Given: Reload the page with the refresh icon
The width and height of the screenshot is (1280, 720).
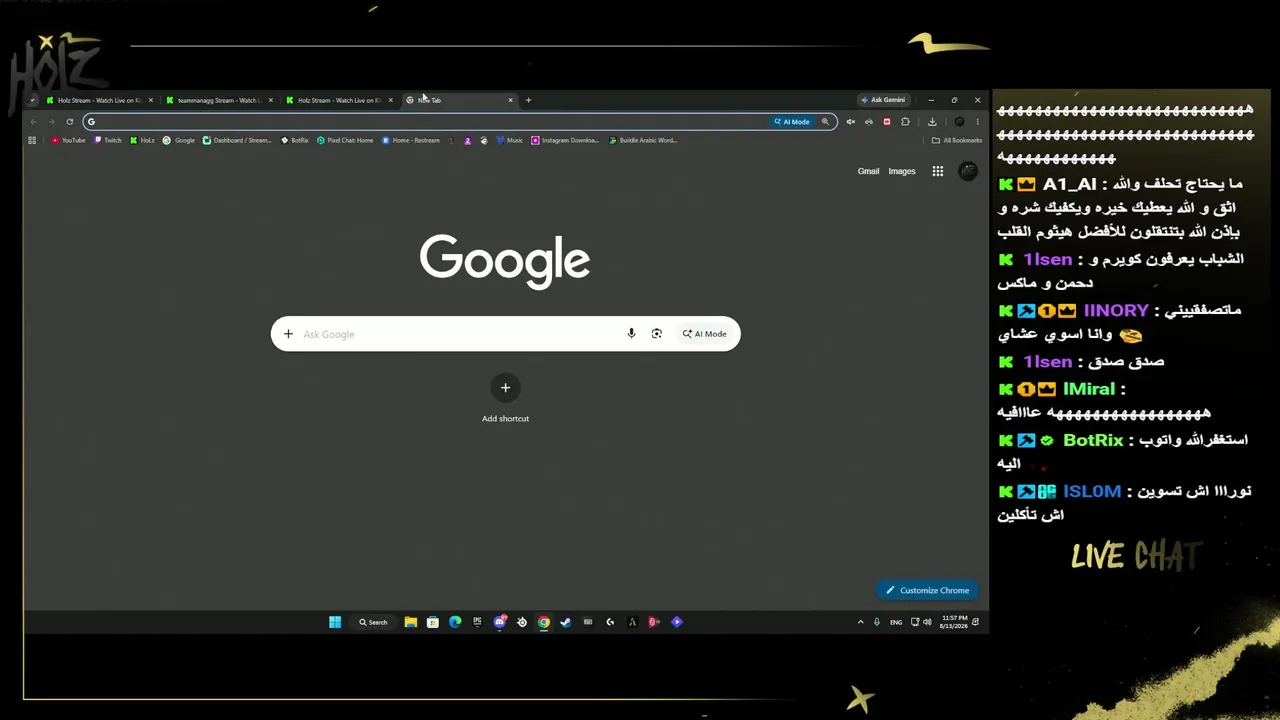Looking at the screenshot, I should tap(69, 122).
